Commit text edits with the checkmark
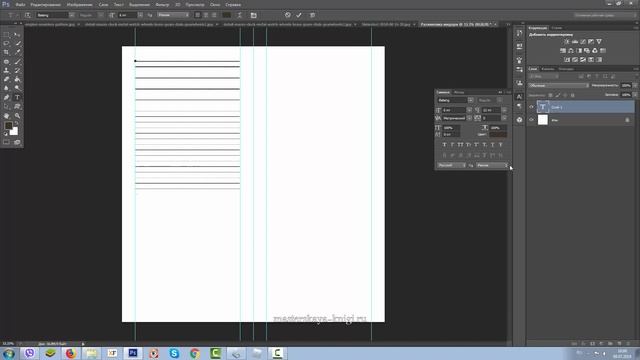 (299, 15)
